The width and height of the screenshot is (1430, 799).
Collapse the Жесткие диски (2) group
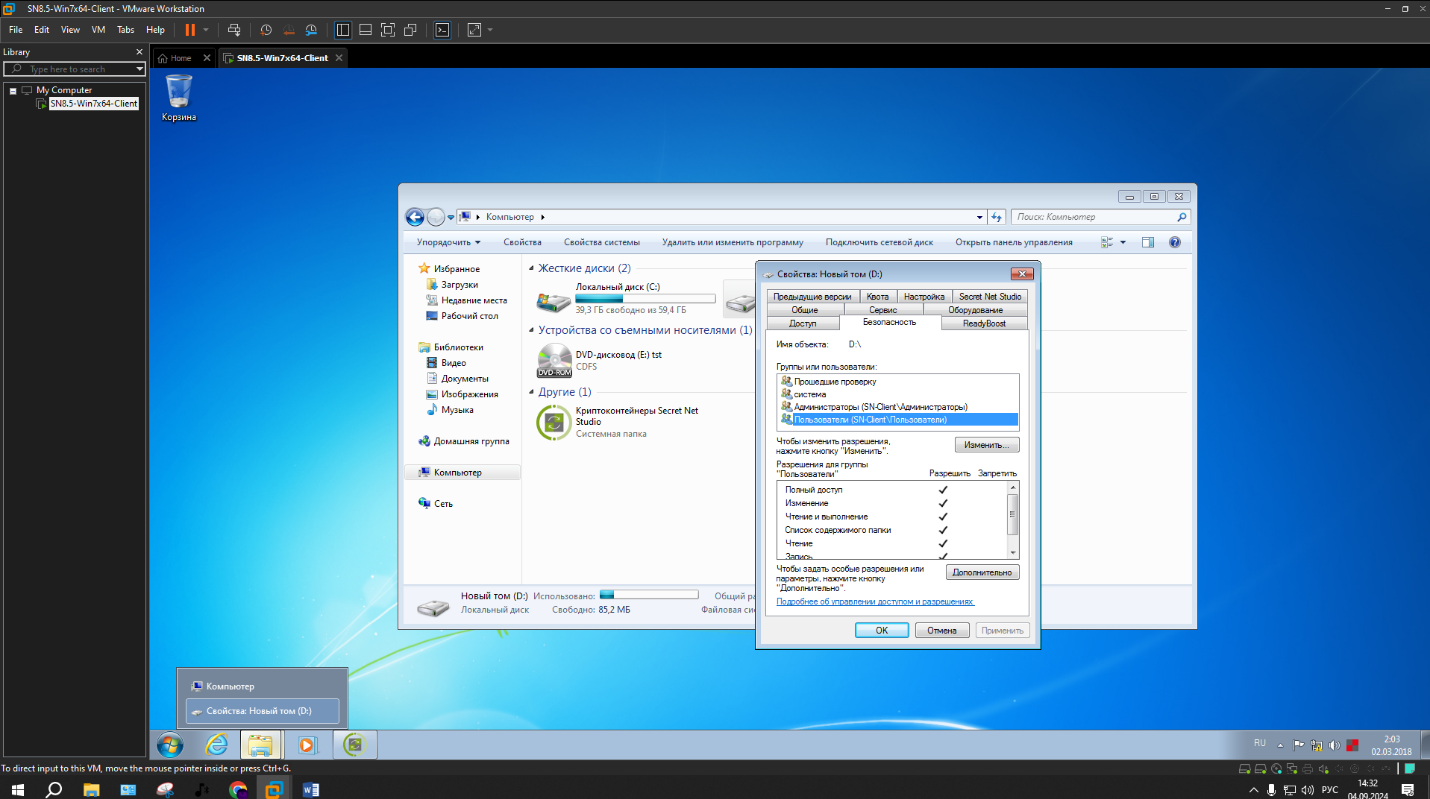tap(531, 269)
